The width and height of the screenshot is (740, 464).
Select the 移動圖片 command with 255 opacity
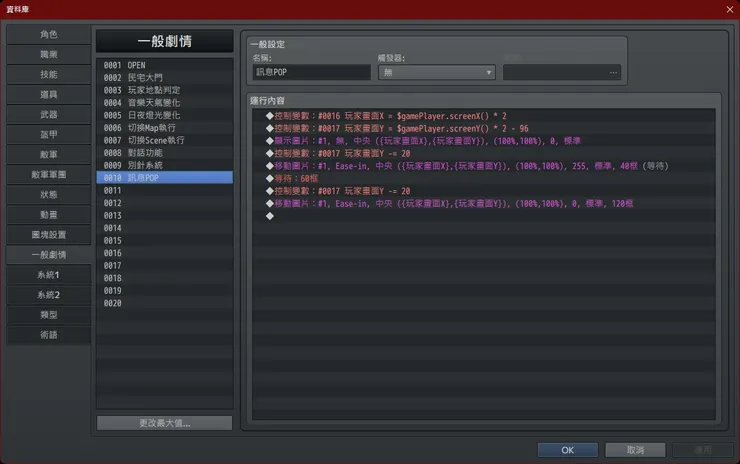[484, 166]
